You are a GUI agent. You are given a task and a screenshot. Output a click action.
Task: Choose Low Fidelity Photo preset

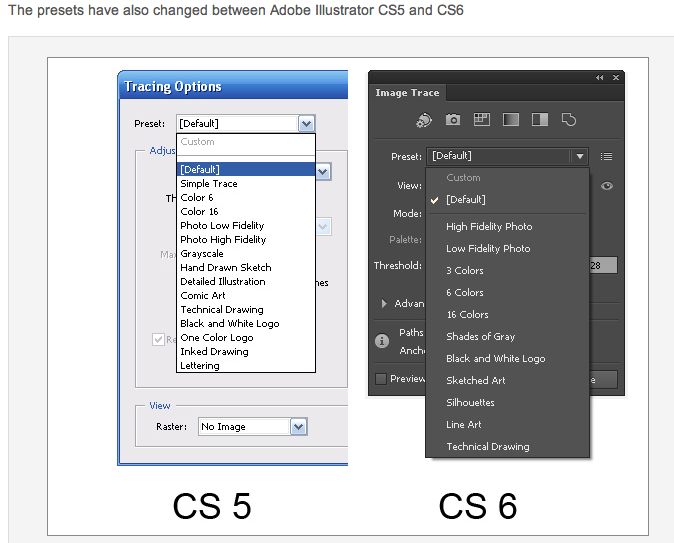pos(507,248)
